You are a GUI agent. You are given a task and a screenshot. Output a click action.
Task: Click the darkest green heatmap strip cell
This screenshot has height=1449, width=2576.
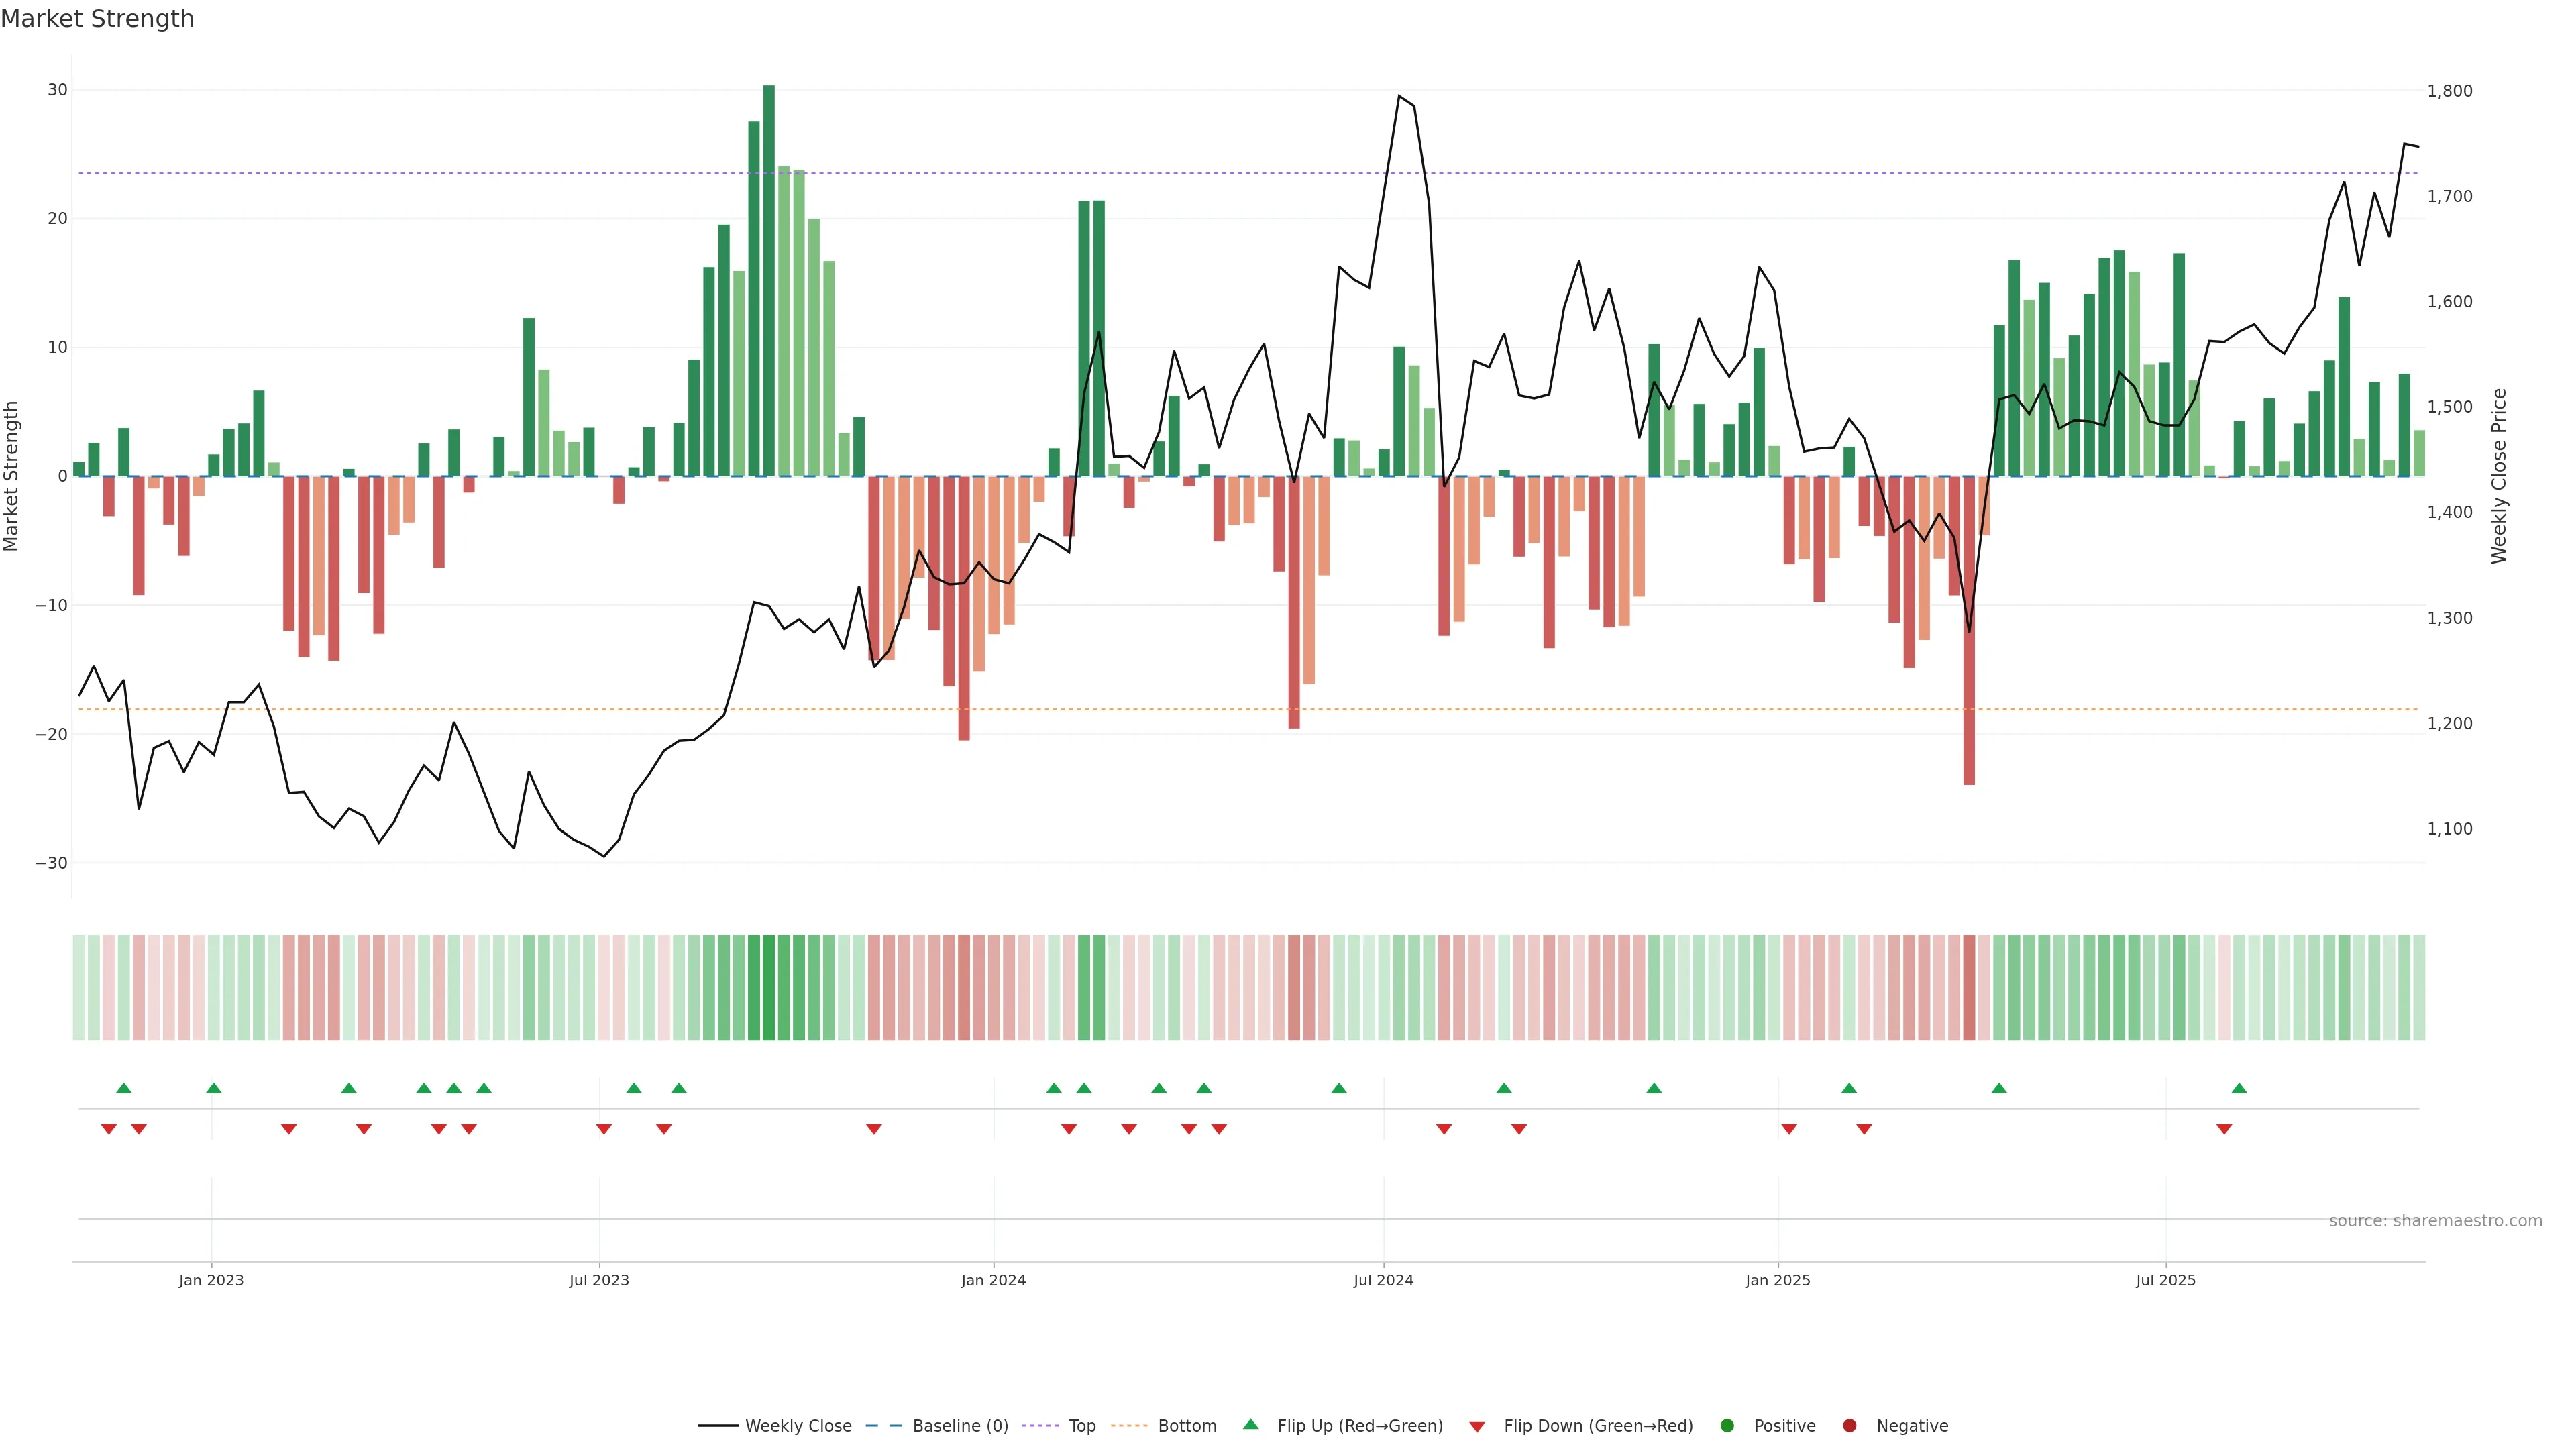click(x=769, y=988)
